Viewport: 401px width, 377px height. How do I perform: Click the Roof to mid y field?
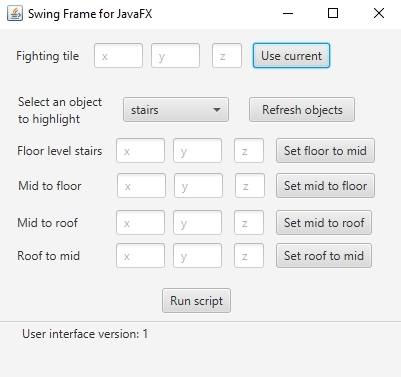pyautogui.click(x=197, y=256)
